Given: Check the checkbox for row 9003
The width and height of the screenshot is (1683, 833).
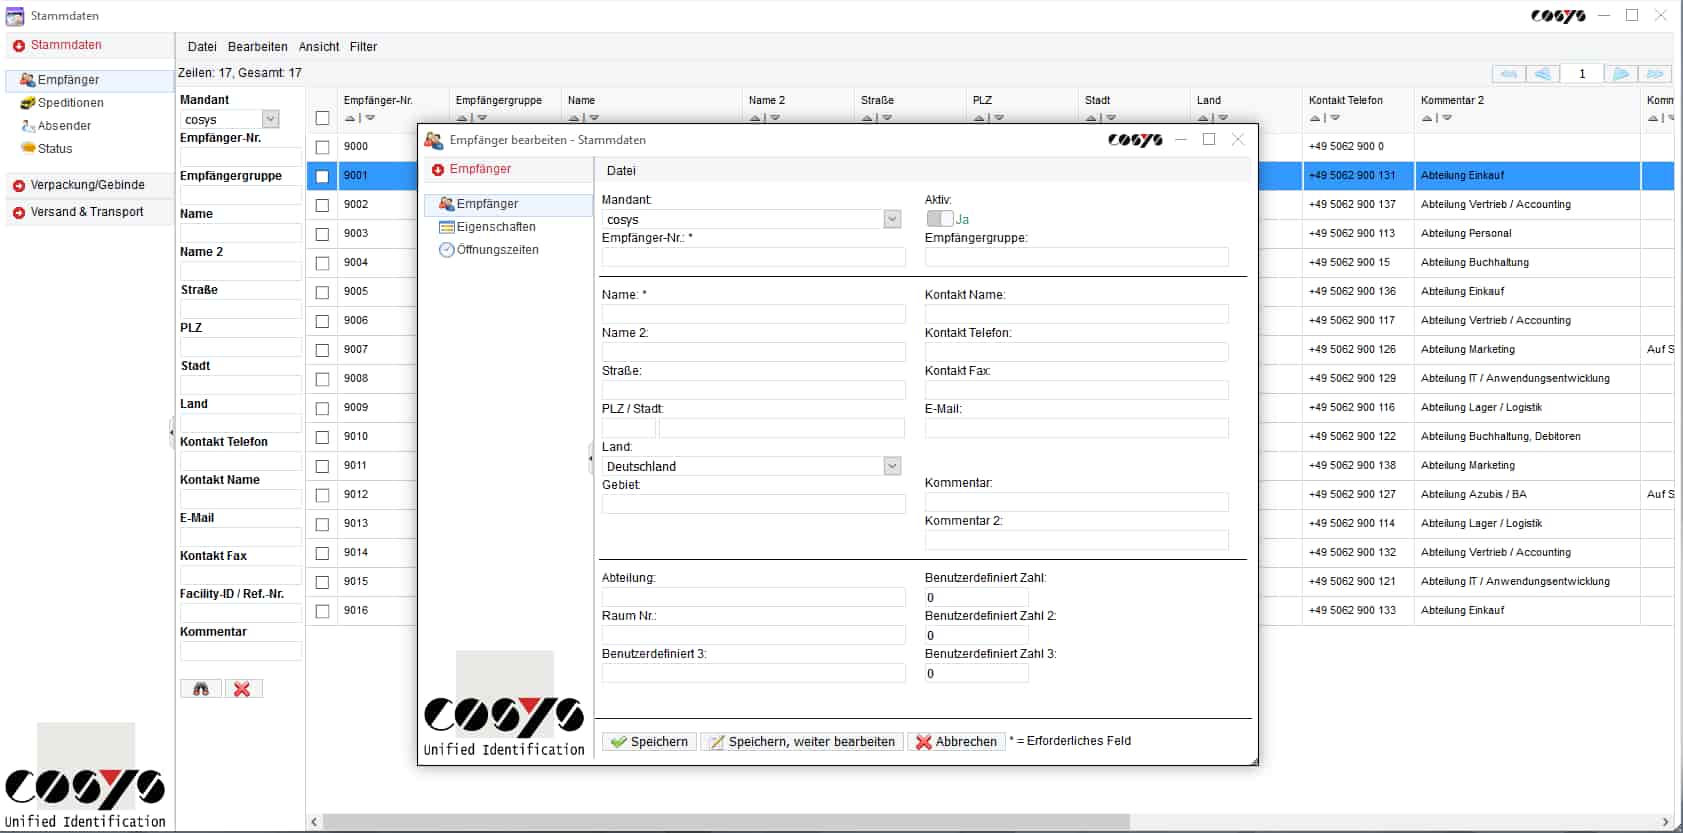Looking at the screenshot, I should pos(322,234).
